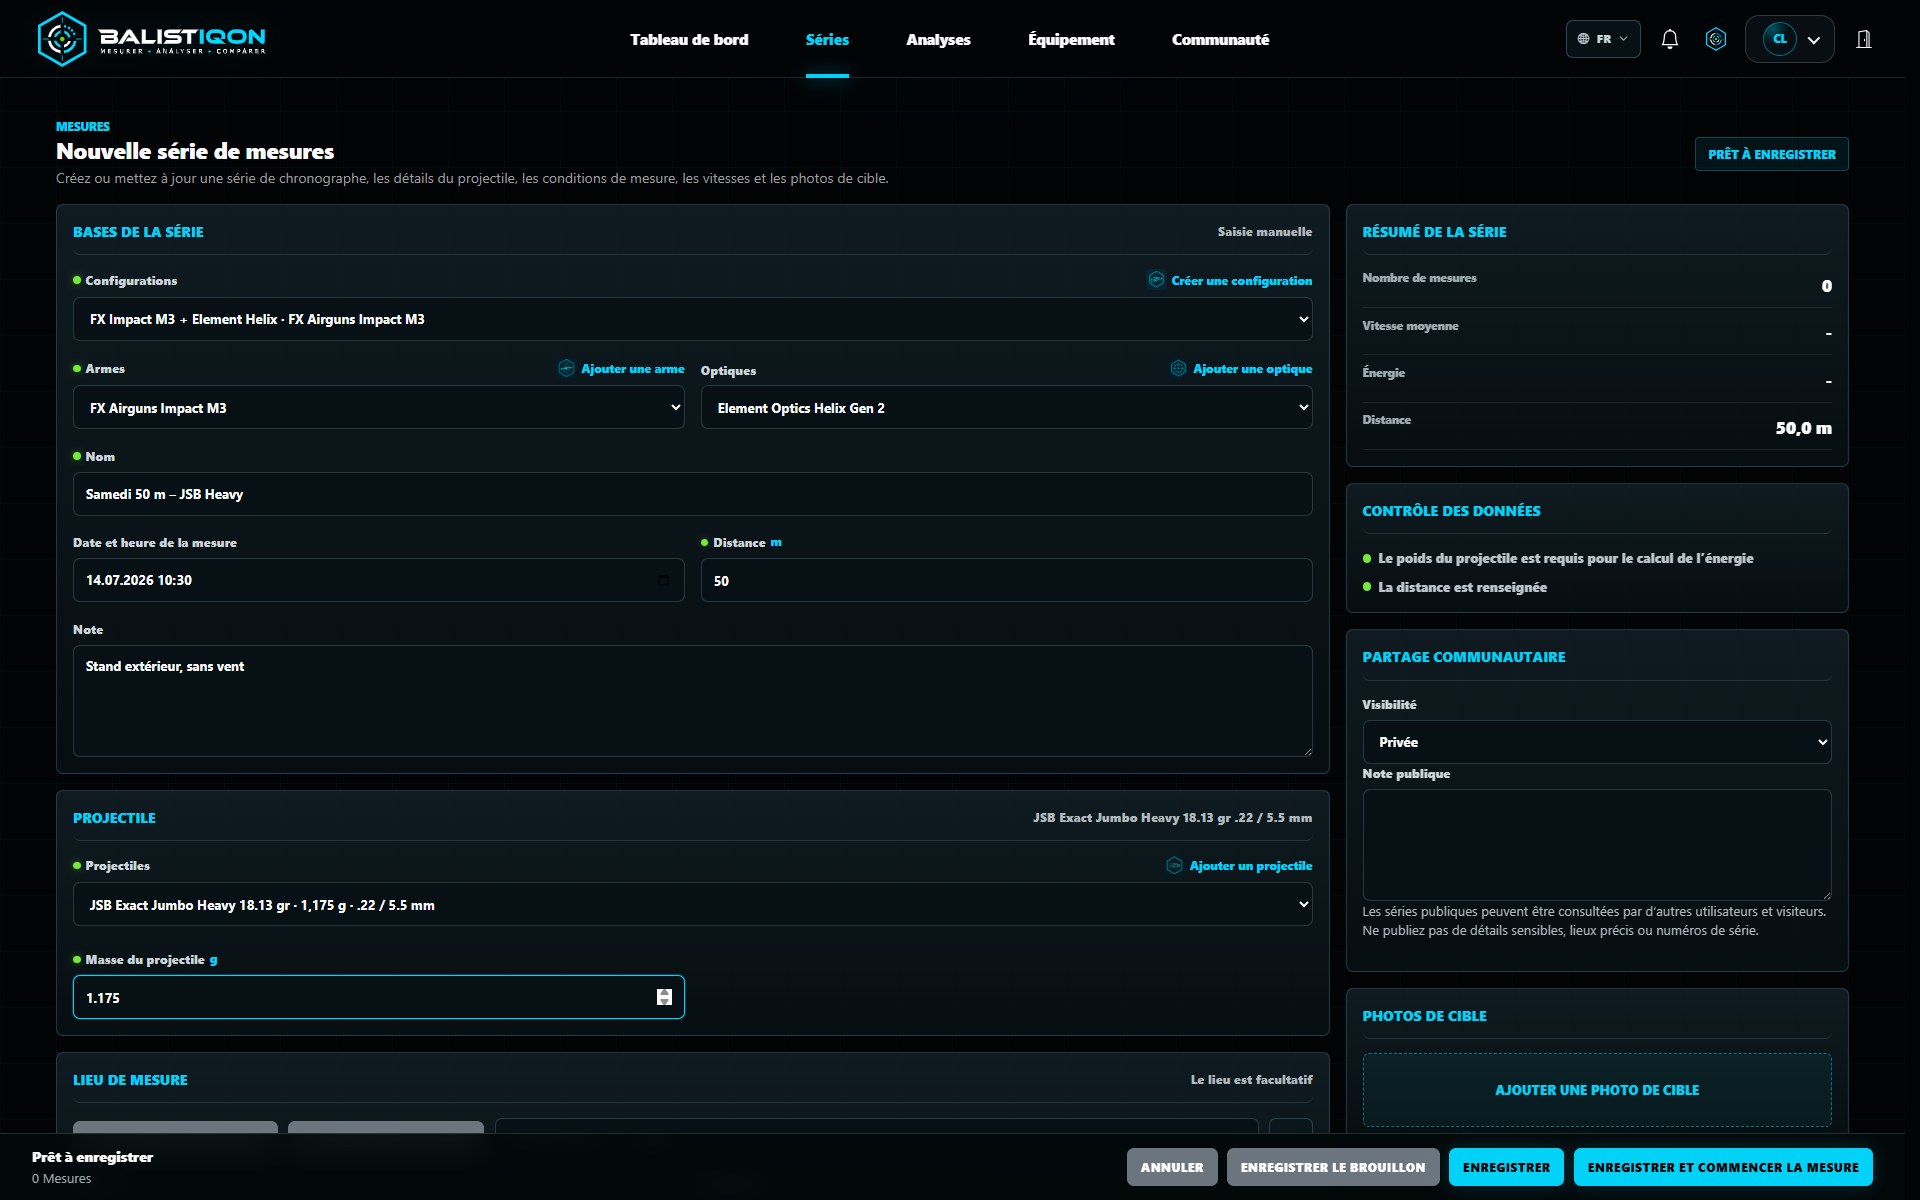Click the Ajouter une arme icon
Image resolution: width=1920 pixels, height=1200 pixels.
[566, 368]
